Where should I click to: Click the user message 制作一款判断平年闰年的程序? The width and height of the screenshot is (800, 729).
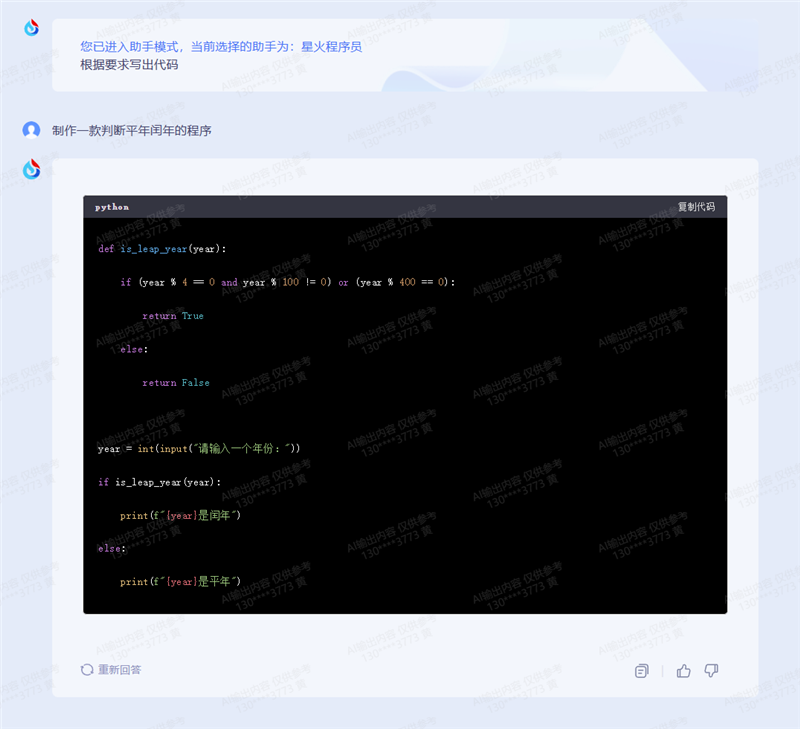pyautogui.click(x=132, y=131)
